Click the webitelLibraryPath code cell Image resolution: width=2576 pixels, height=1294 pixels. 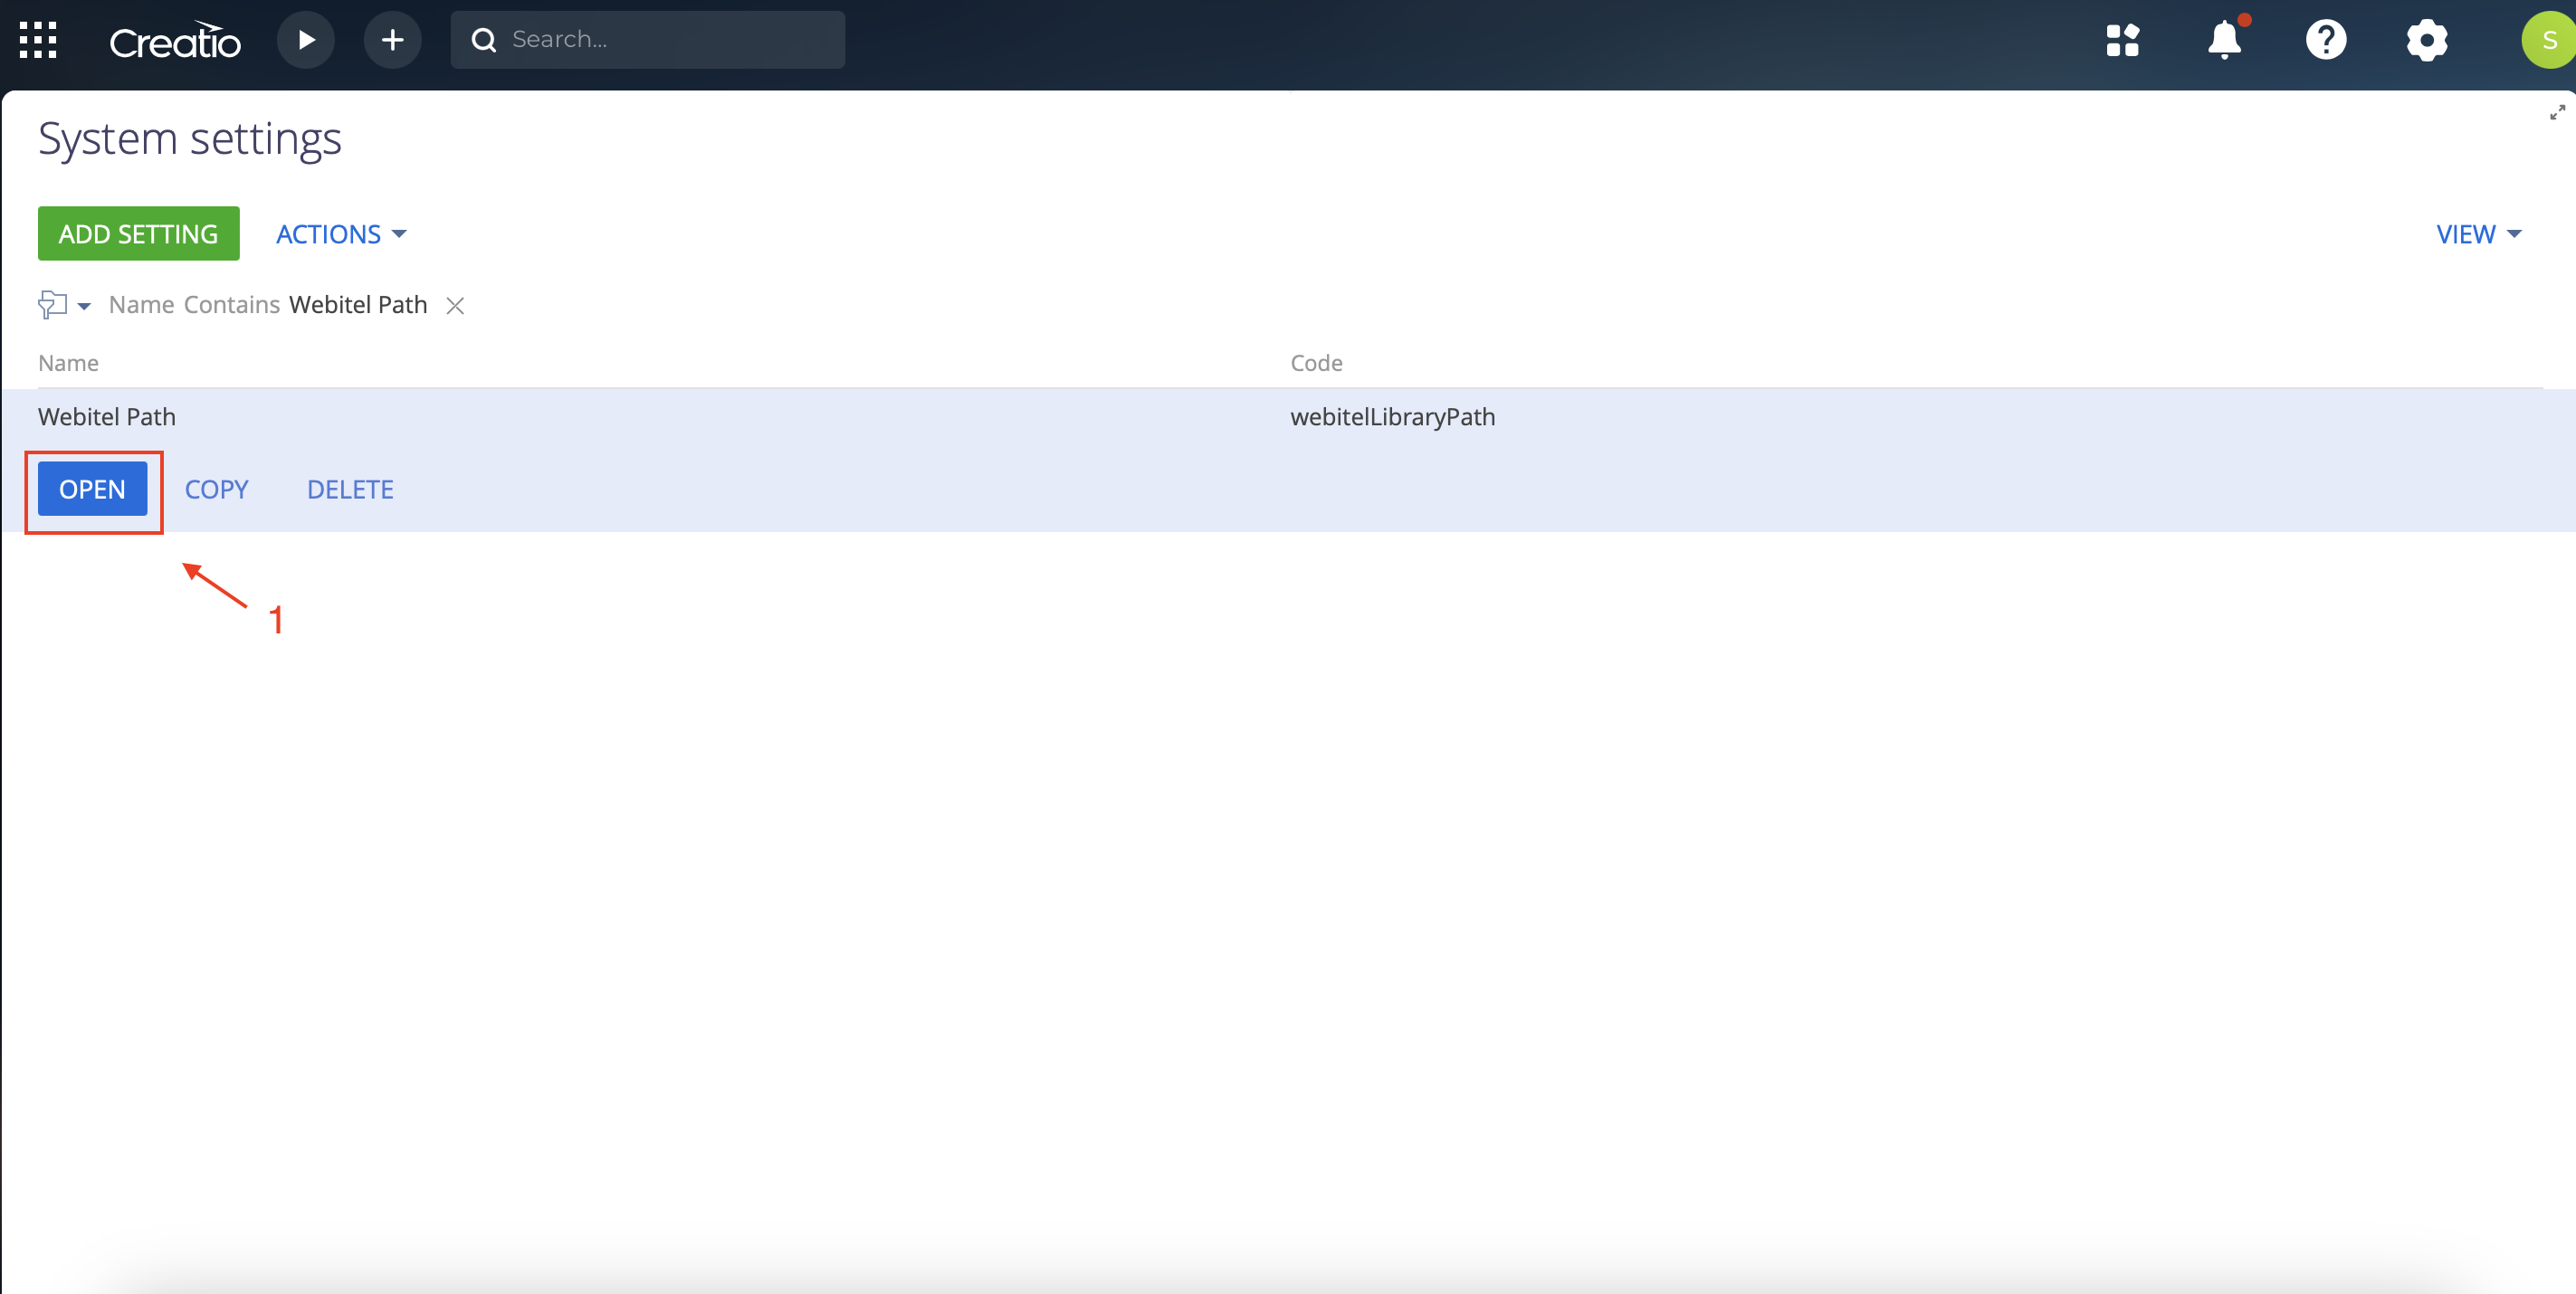click(x=1393, y=417)
